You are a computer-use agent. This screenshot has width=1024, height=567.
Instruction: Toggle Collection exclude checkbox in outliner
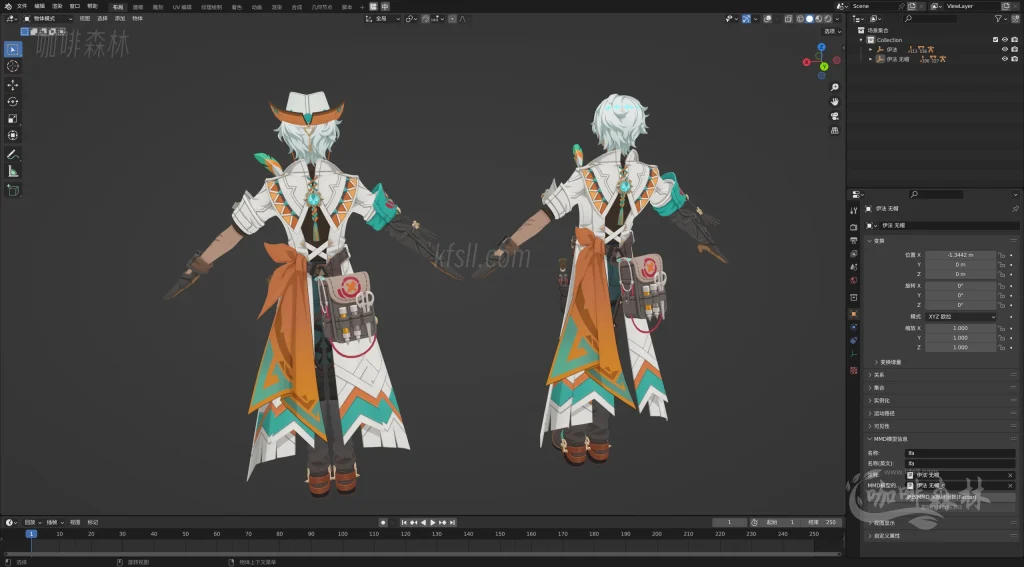click(x=995, y=40)
